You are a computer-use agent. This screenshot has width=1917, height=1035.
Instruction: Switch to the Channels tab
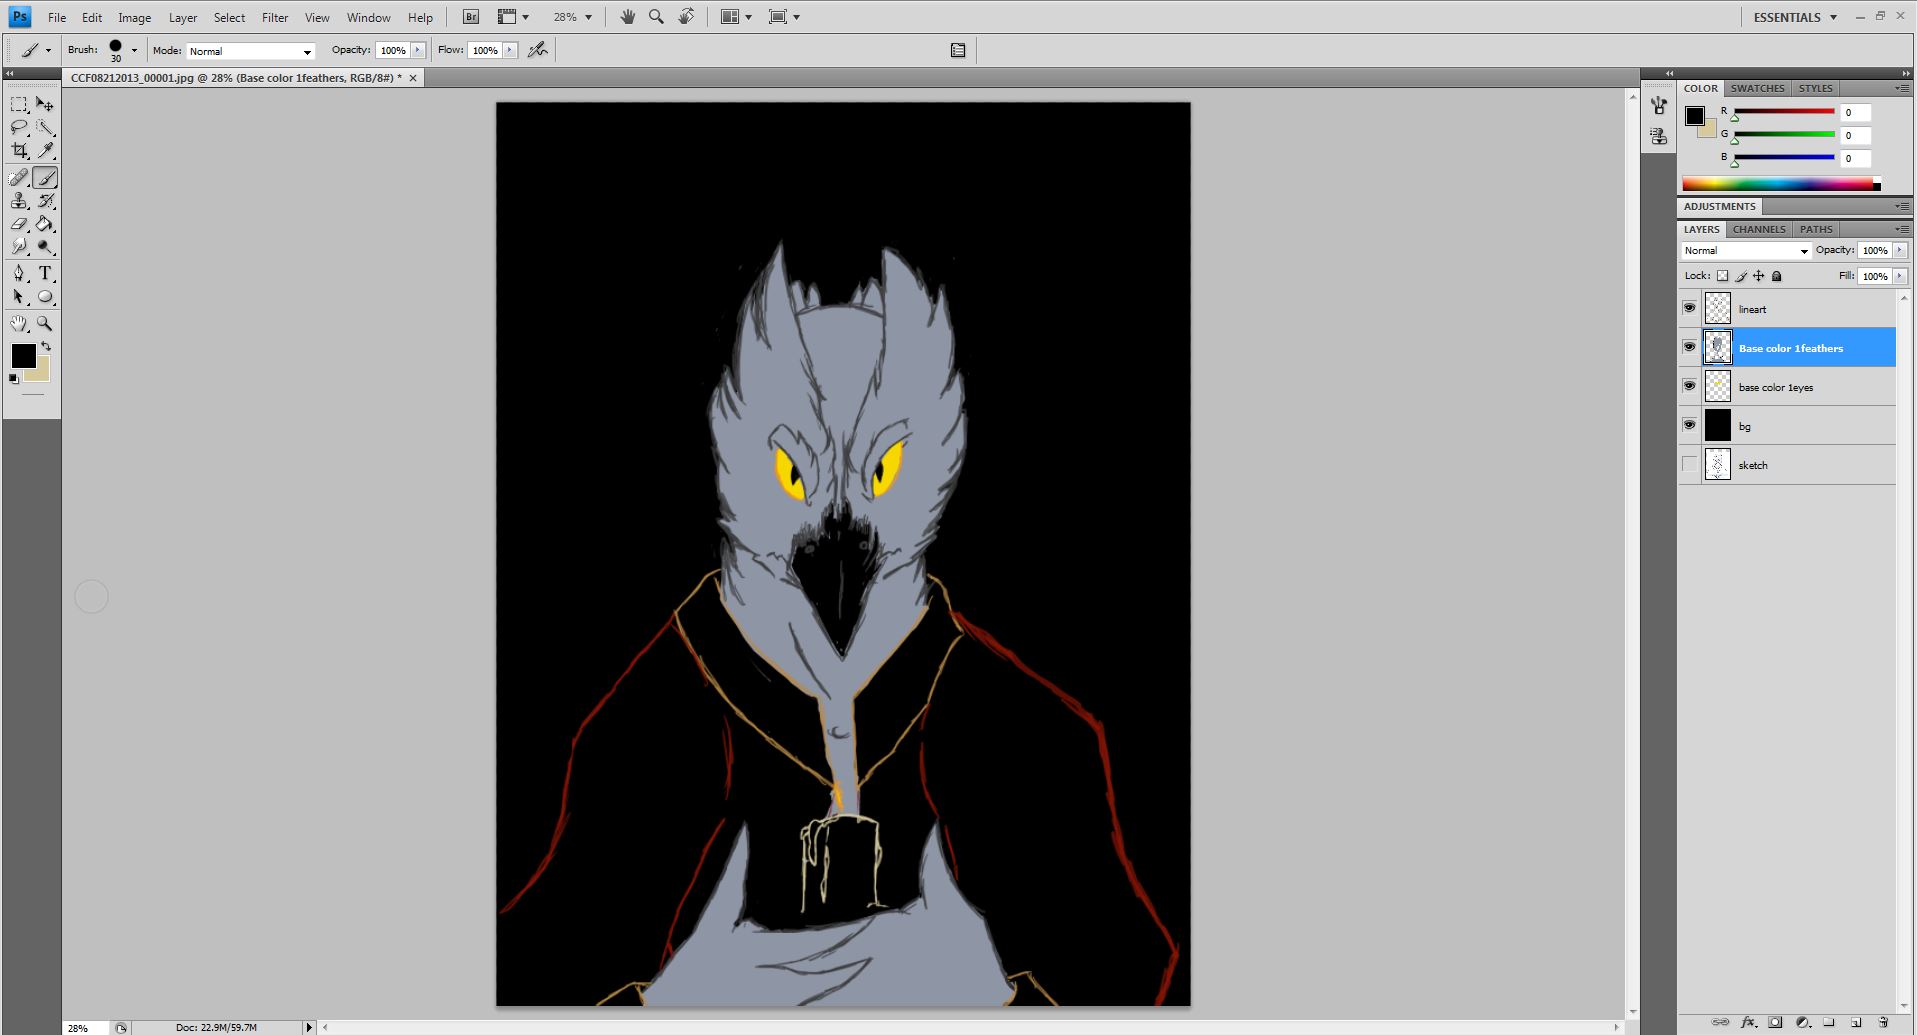pos(1758,229)
